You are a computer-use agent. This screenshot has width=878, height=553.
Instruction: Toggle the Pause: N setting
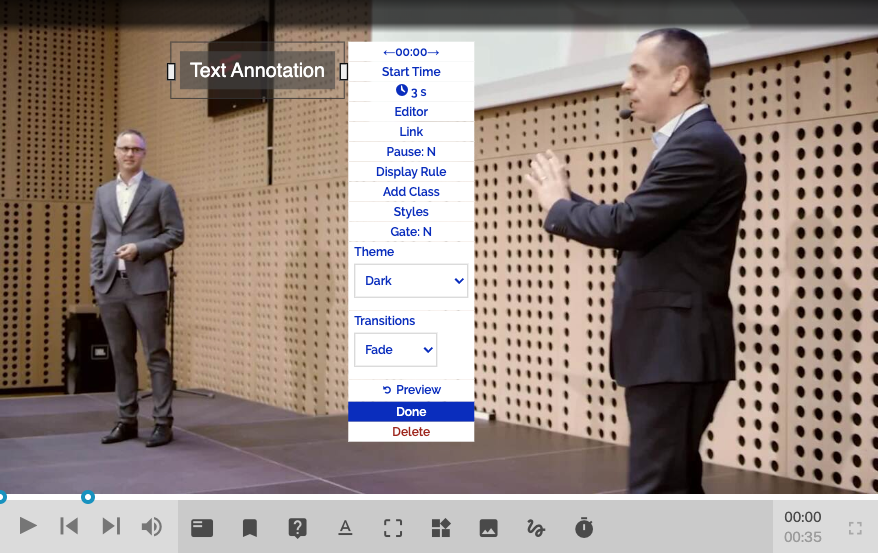(x=411, y=152)
